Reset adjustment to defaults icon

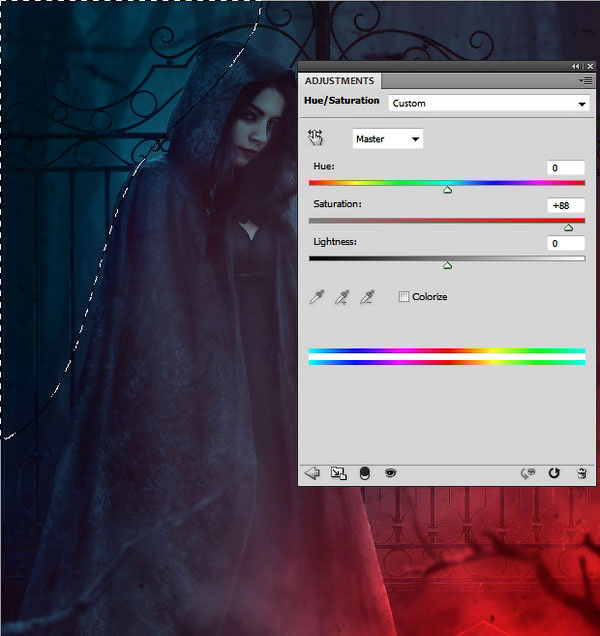(x=554, y=473)
